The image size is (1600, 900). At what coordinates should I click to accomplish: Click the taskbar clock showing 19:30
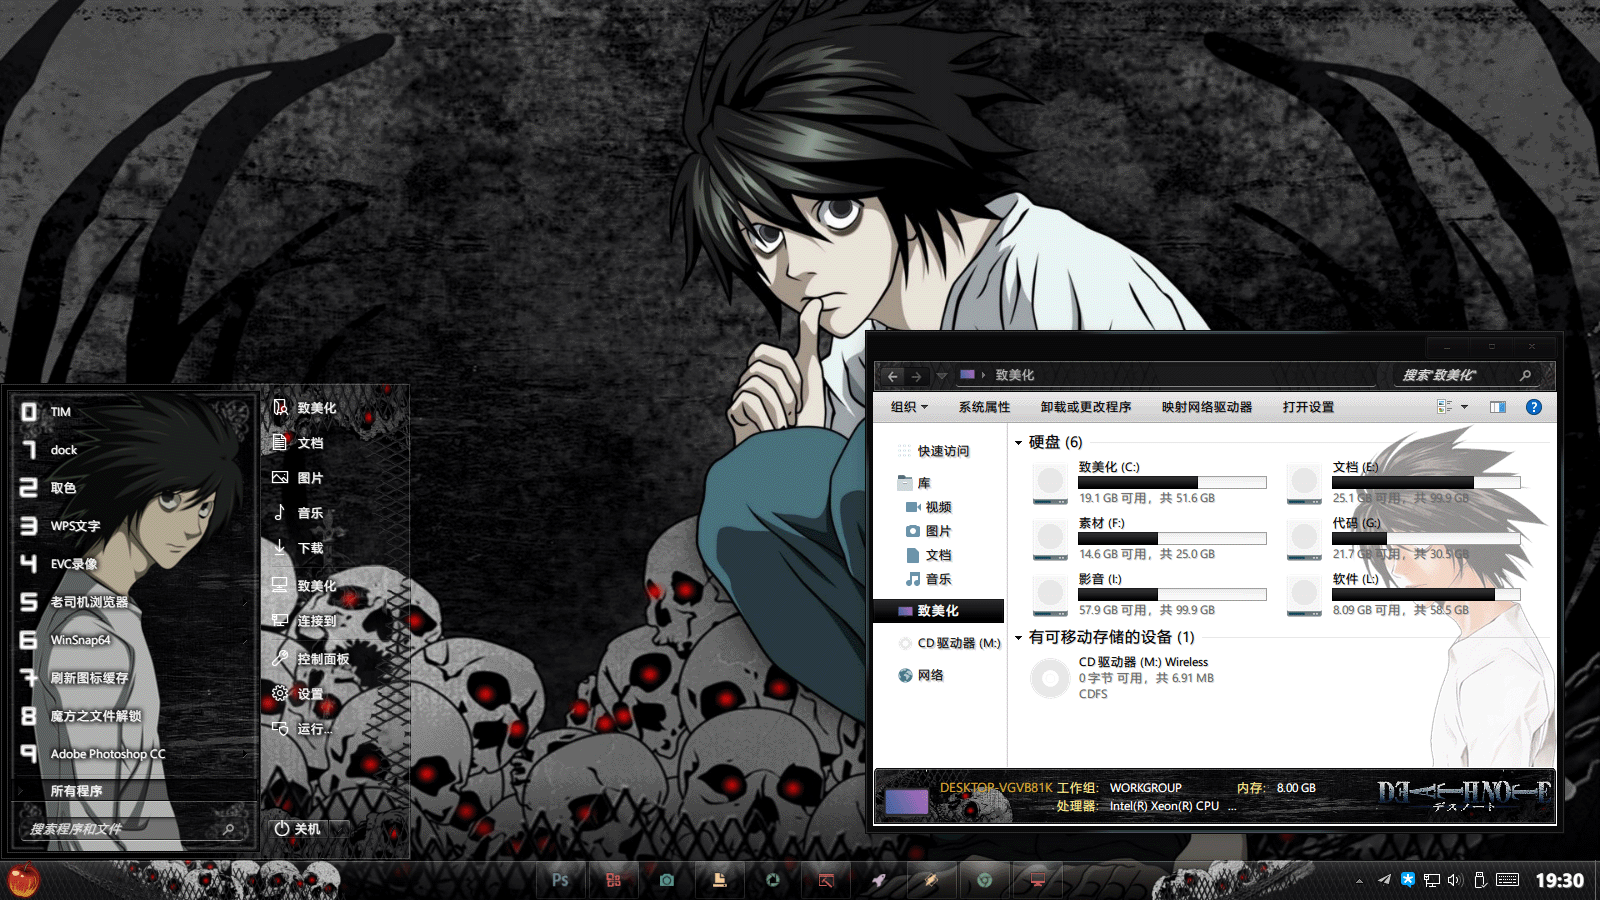1559,880
